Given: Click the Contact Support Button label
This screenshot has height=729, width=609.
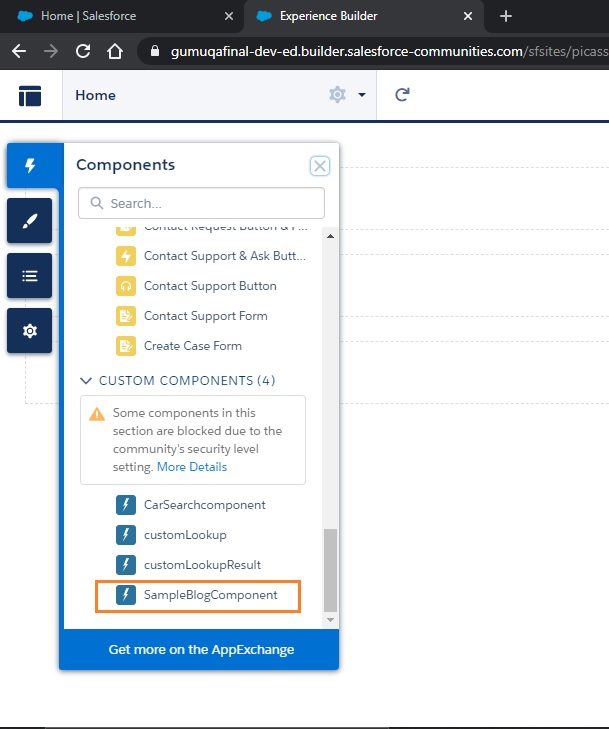Looking at the screenshot, I should pyautogui.click(x=210, y=286).
